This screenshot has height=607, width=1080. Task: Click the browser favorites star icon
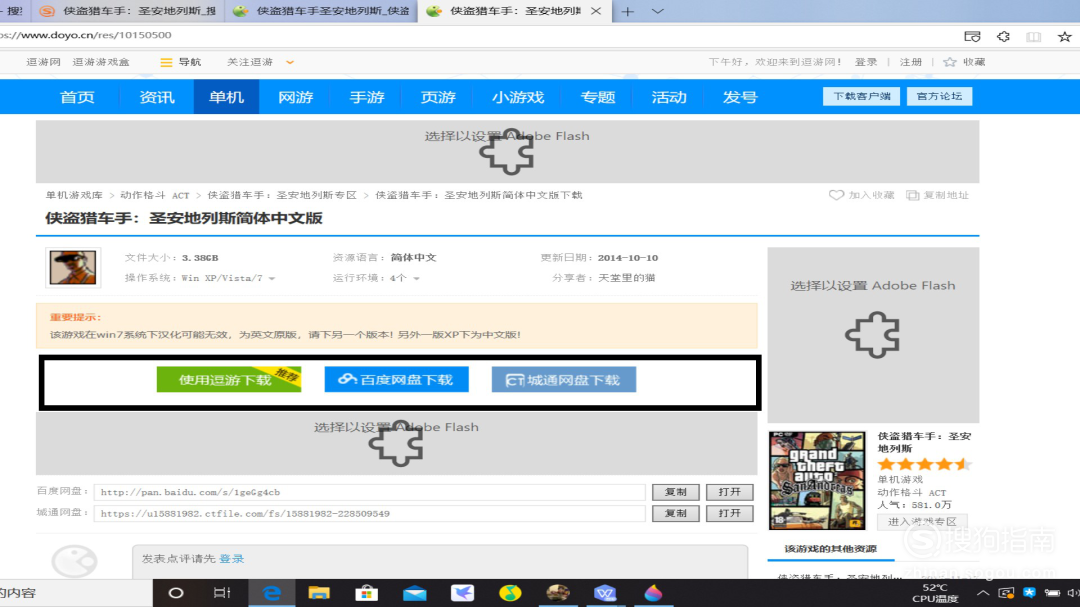click(x=1064, y=37)
